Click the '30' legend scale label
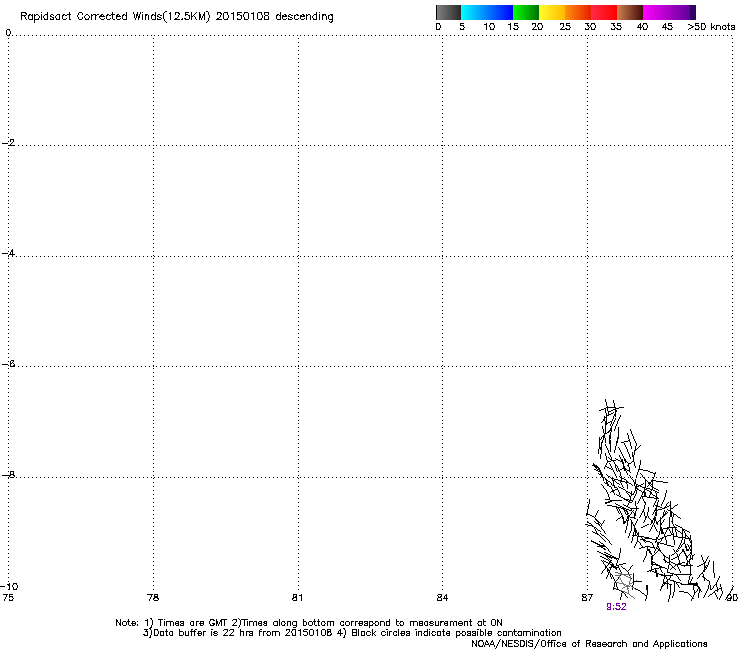Image resolution: width=740 pixels, height=650 pixels. coord(590,27)
